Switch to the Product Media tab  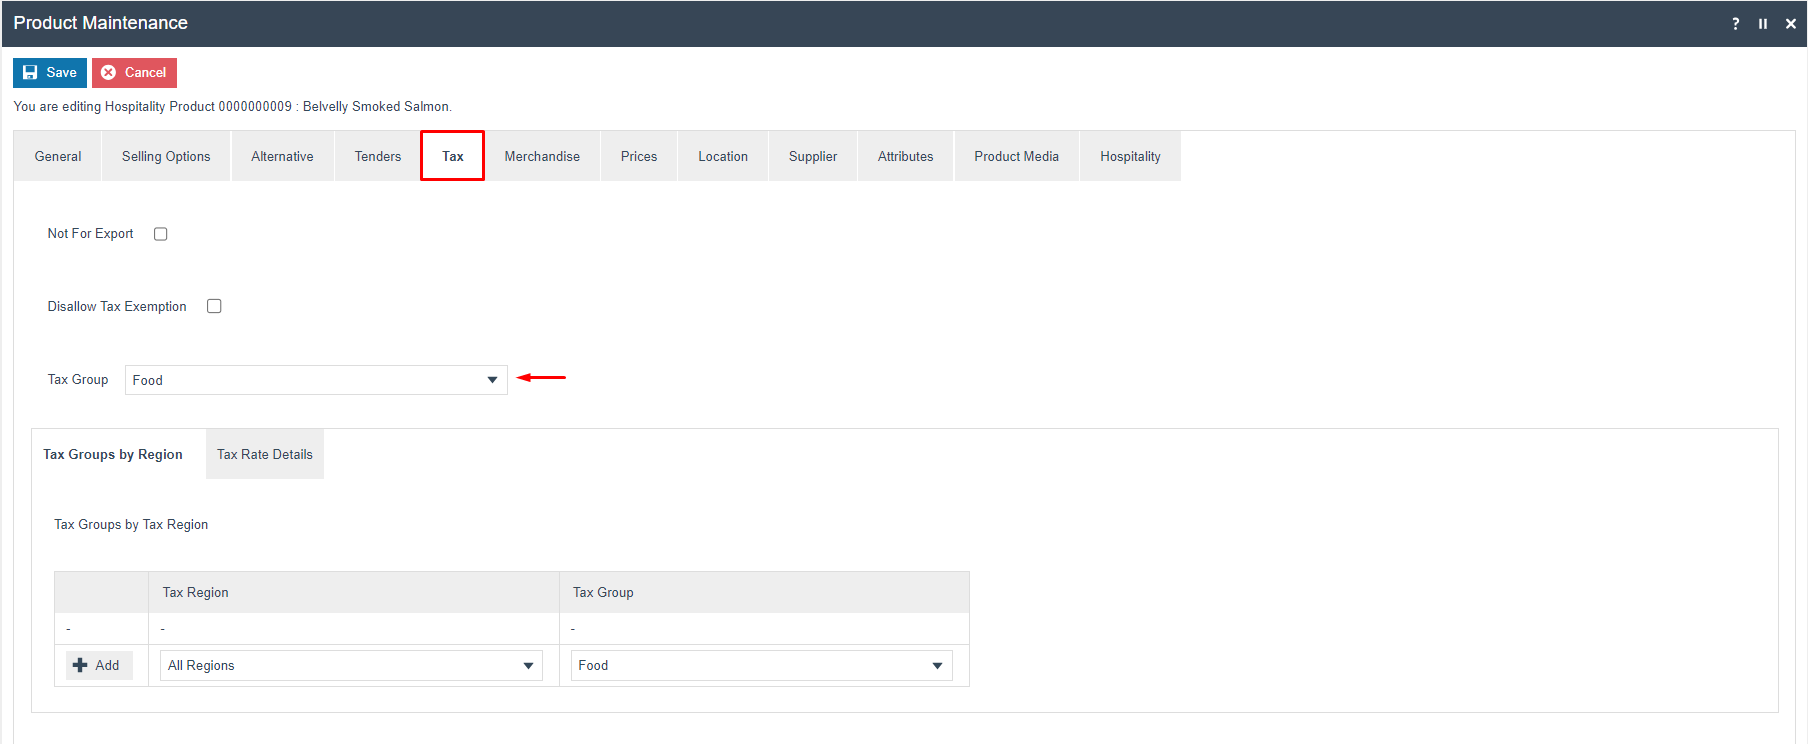(x=1017, y=156)
